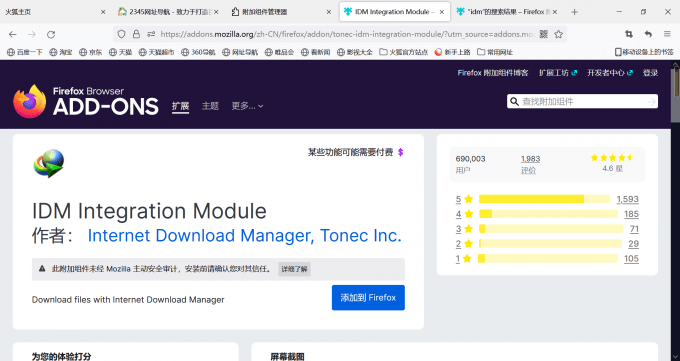Open the 扩展工坊 external link
Screen dimensions: 680x361
click(558, 73)
